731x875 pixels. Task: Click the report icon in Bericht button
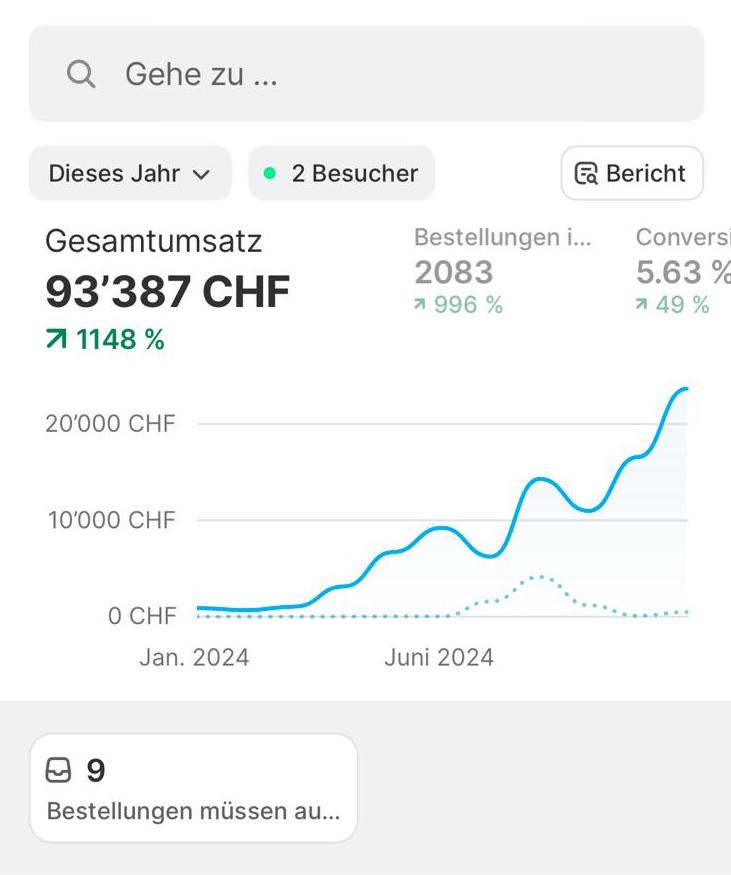[585, 174]
